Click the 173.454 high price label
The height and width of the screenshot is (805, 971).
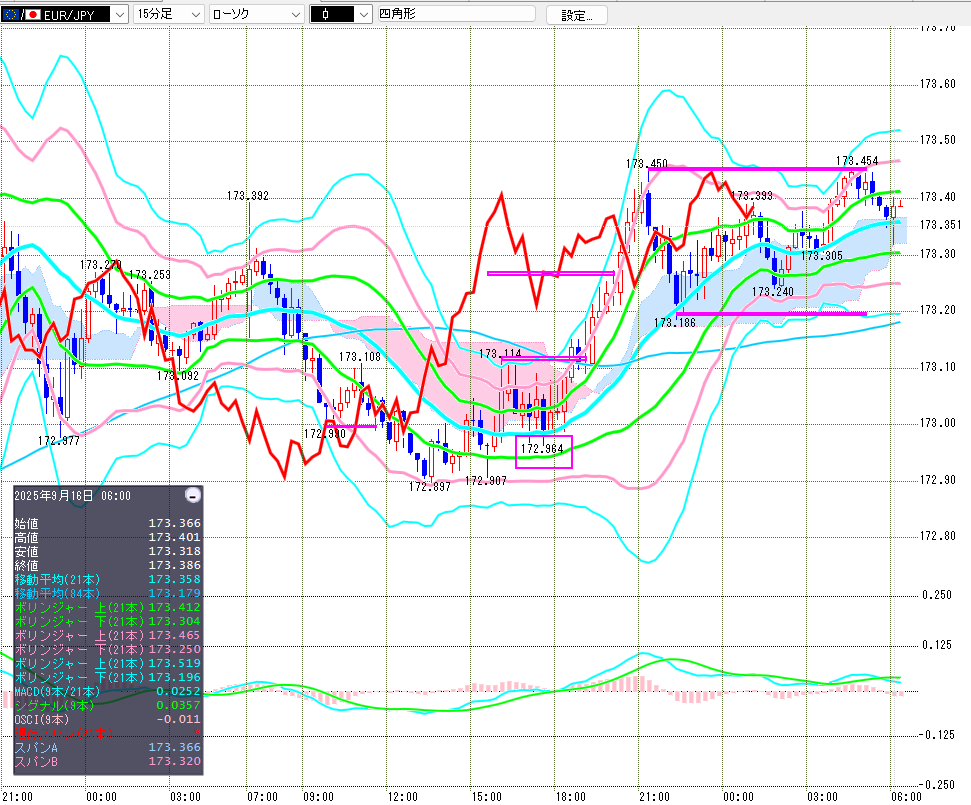click(x=857, y=161)
